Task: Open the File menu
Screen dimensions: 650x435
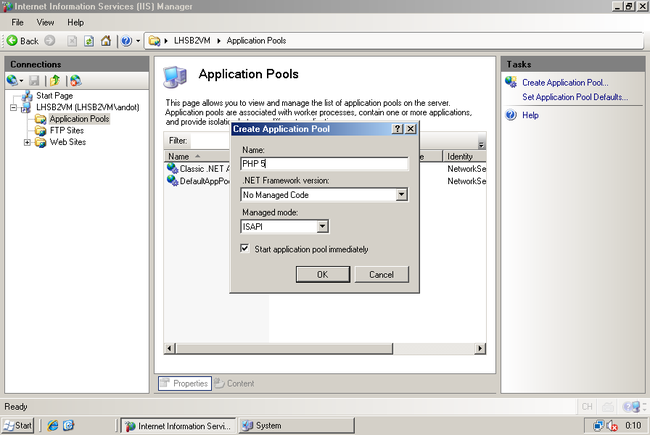Action: (17, 22)
